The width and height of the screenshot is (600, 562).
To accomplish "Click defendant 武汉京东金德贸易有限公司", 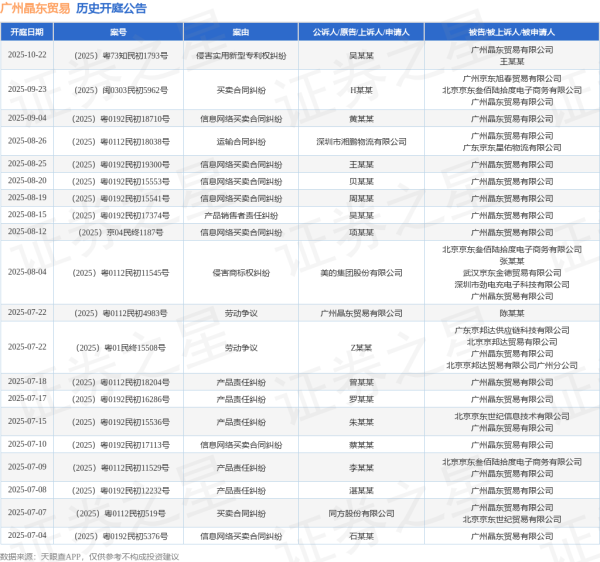I will click(512, 272).
